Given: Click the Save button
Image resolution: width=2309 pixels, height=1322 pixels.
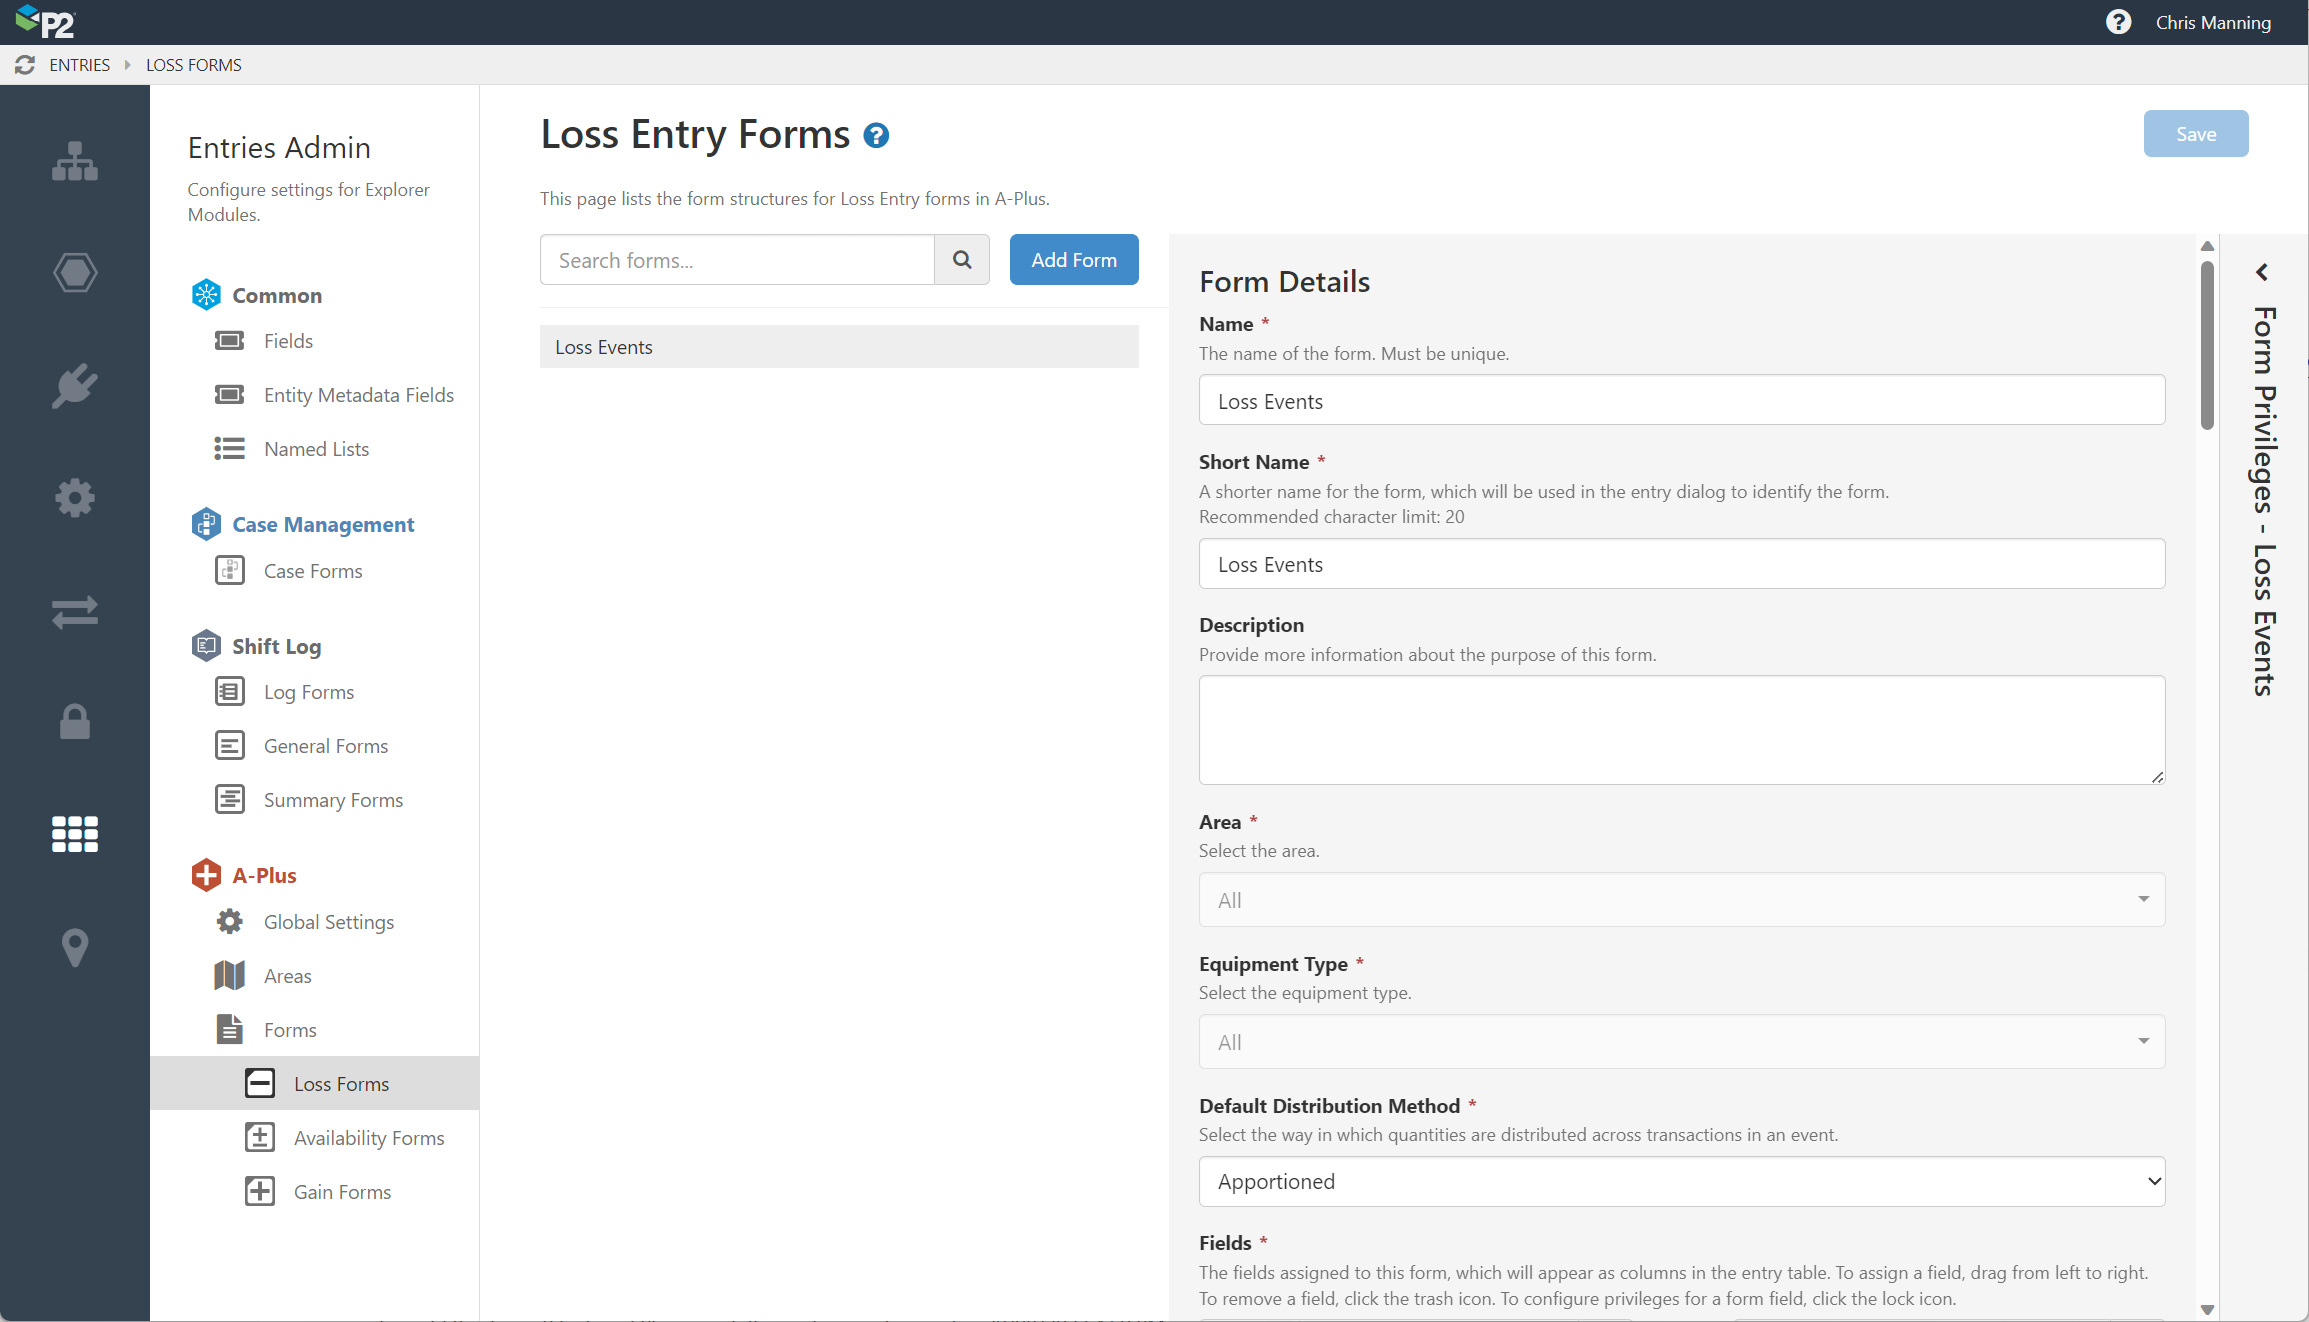Looking at the screenshot, I should (x=2195, y=134).
